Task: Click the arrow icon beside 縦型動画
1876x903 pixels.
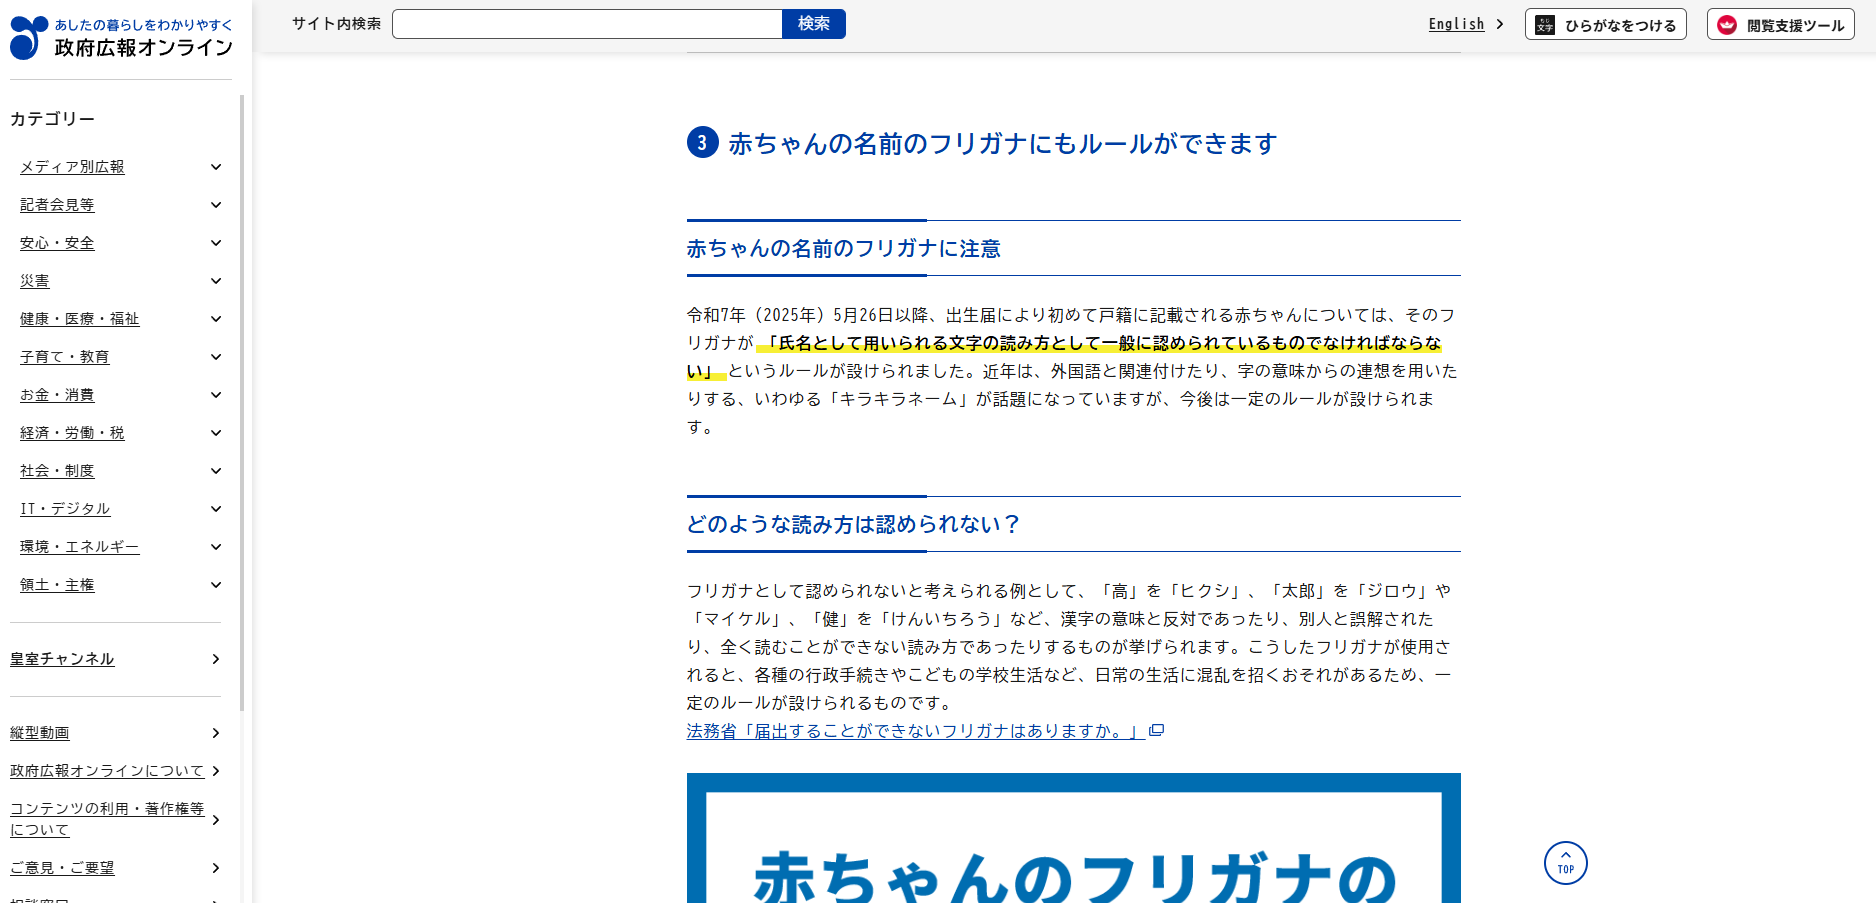Action: pyautogui.click(x=216, y=733)
